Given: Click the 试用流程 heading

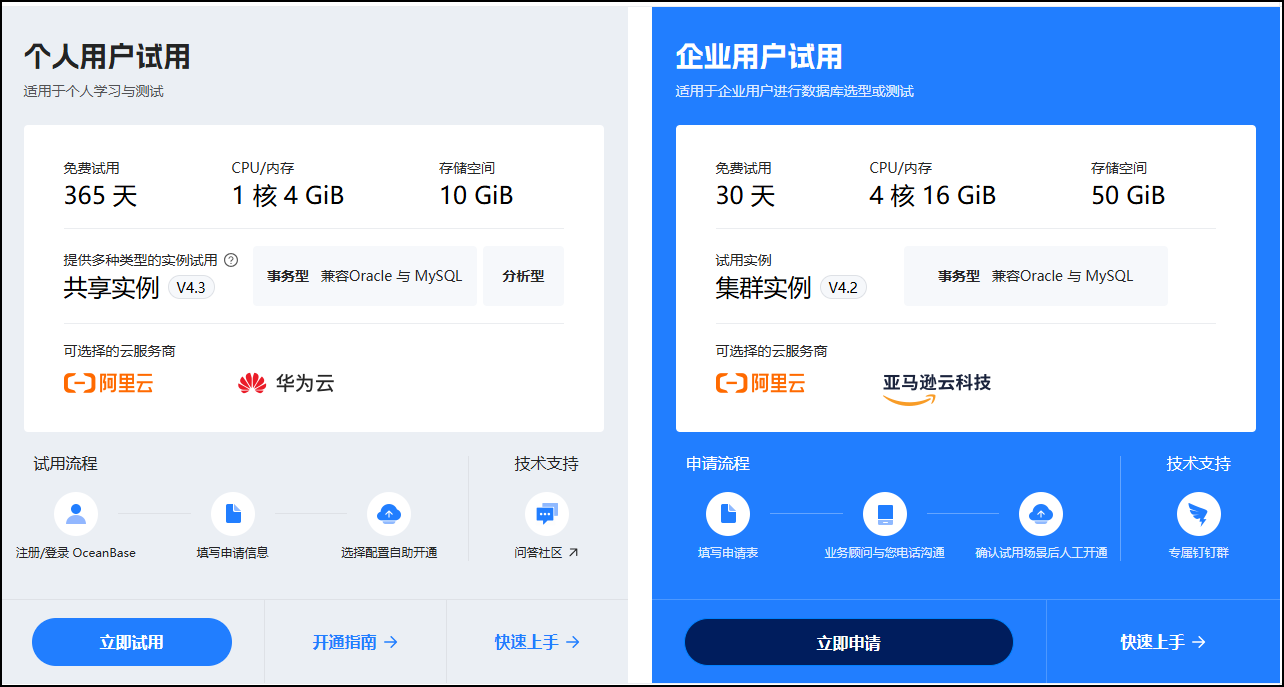Looking at the screenshot, I should (65, 464).
